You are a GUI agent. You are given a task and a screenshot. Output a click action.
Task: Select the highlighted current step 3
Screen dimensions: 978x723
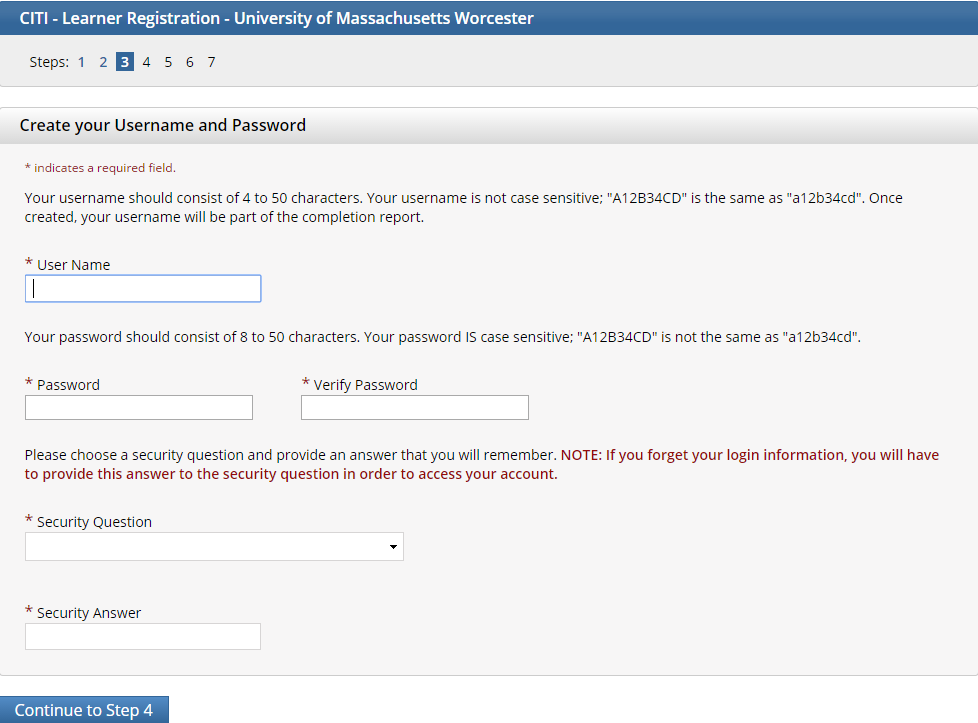click(x=124, y=62)
